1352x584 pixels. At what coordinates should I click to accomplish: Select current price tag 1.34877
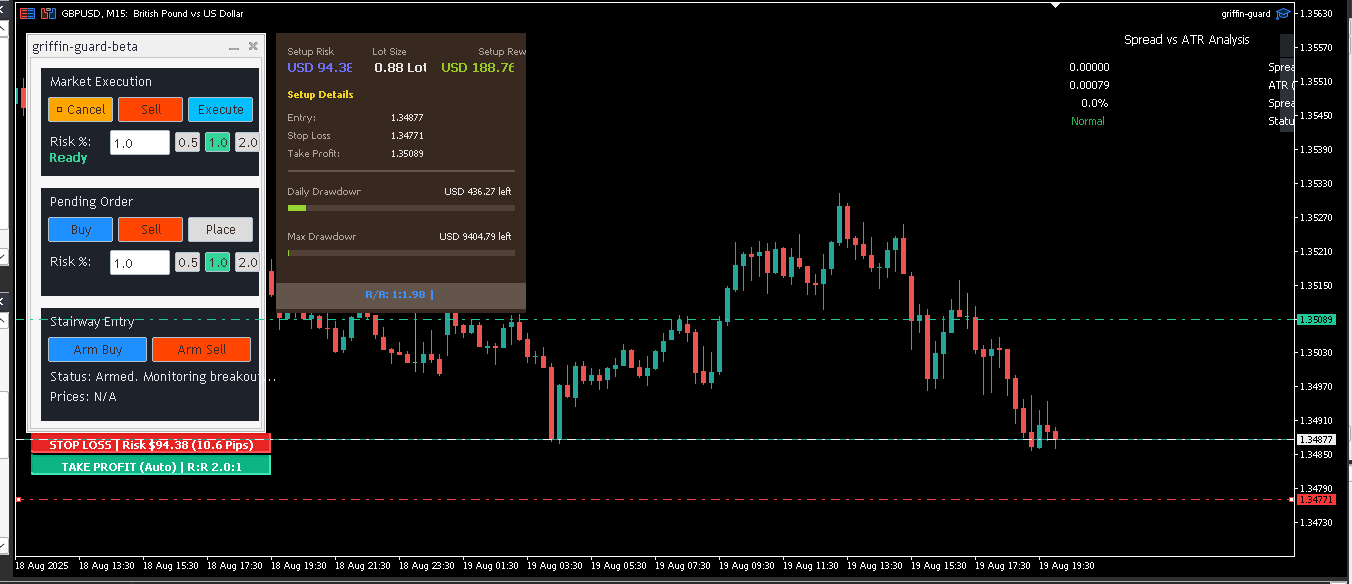pyautogui.click(x=1315, y=440)
